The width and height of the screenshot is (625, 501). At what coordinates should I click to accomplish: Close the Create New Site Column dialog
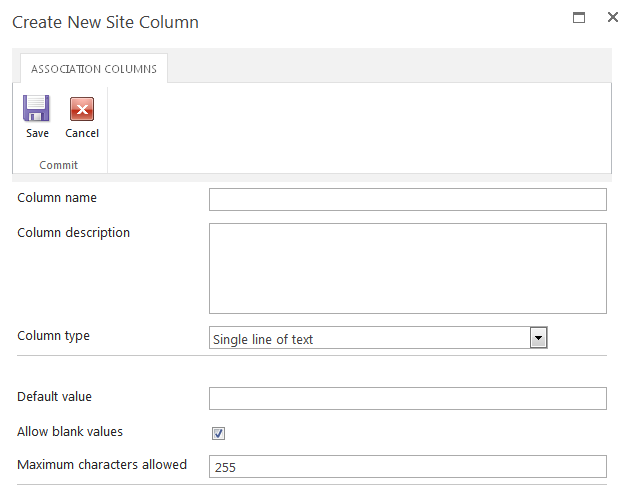[x=612, y=17]
